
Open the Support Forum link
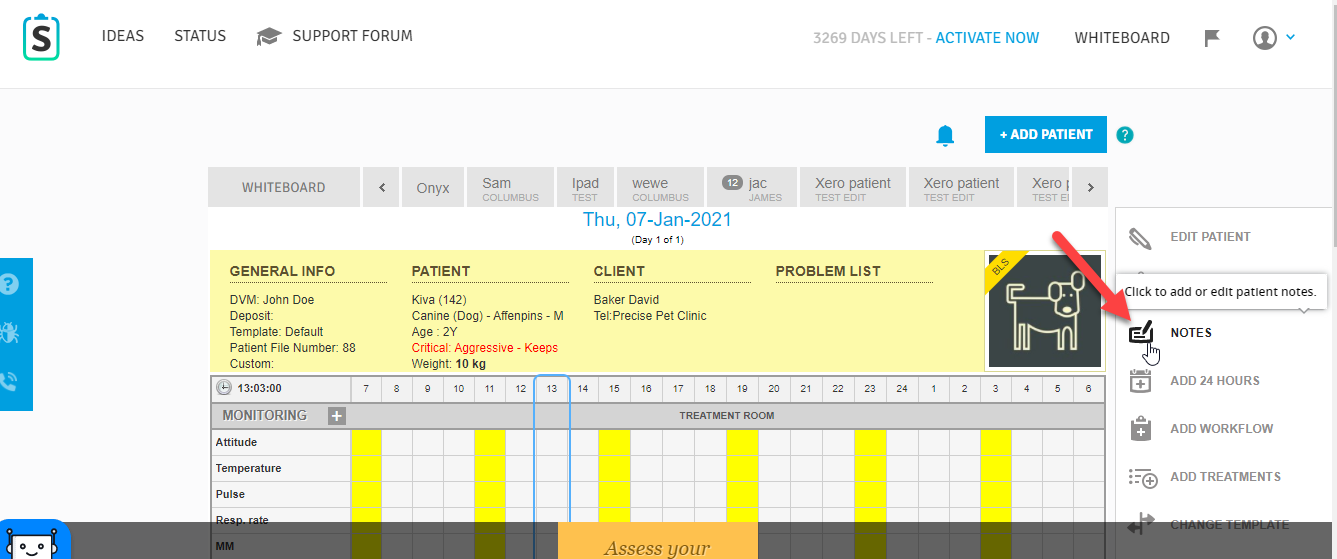pos(352,36)
